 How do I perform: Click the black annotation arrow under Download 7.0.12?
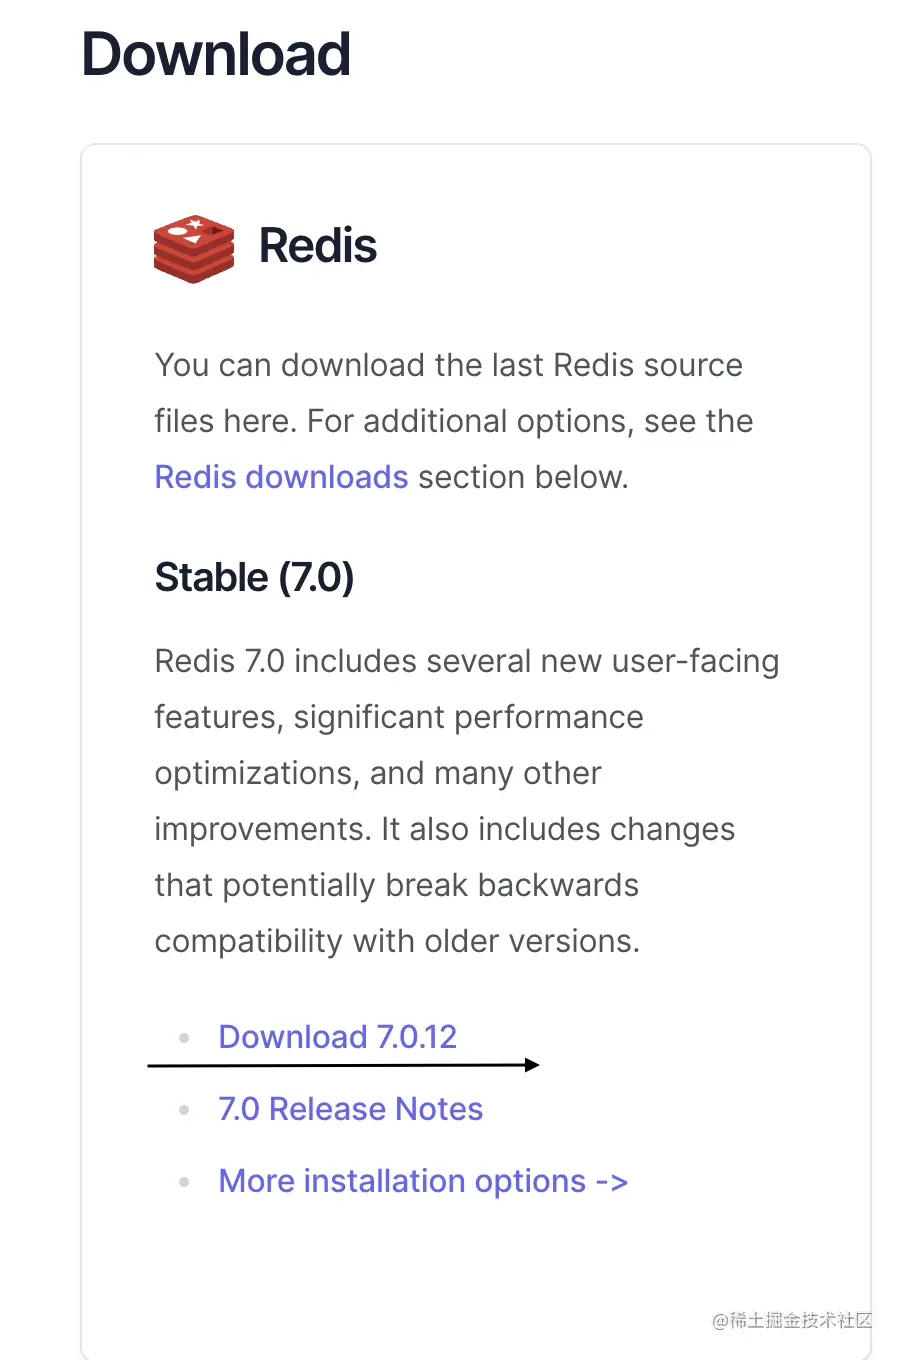(344, 1065)
